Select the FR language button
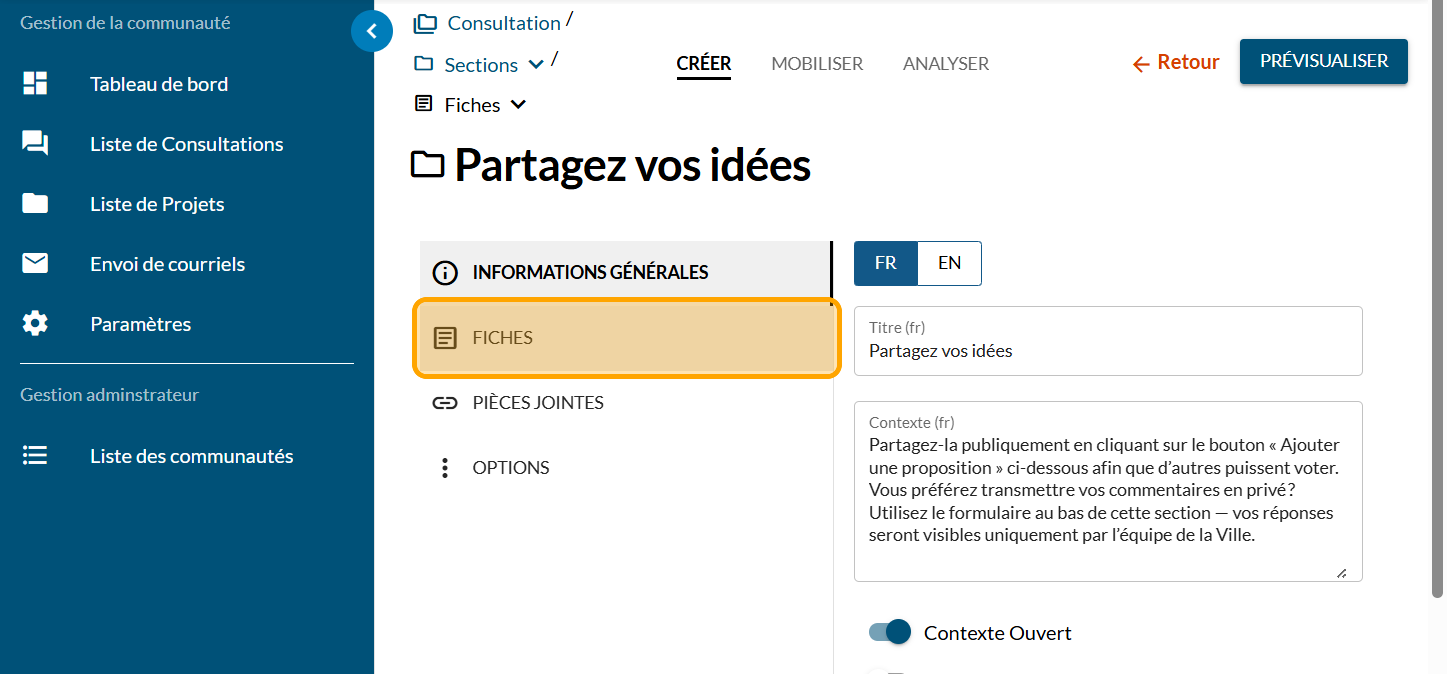1447x674 pixels. (885, 263)
